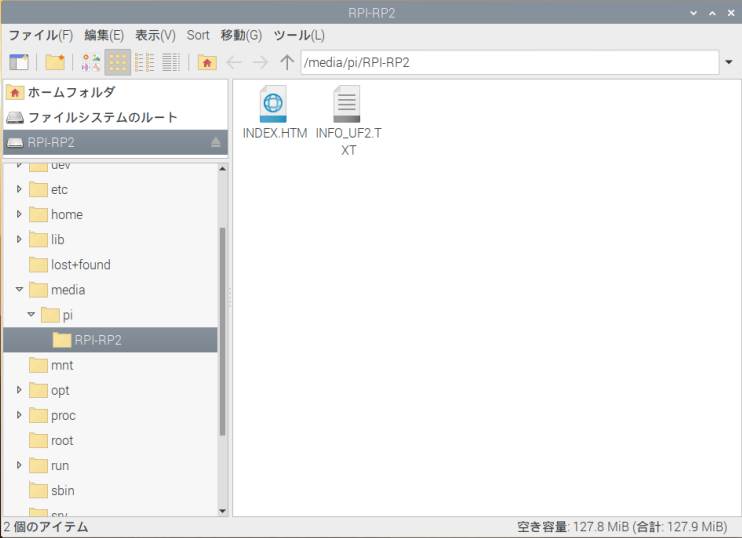Select ホームフォルダ in places

115,92
